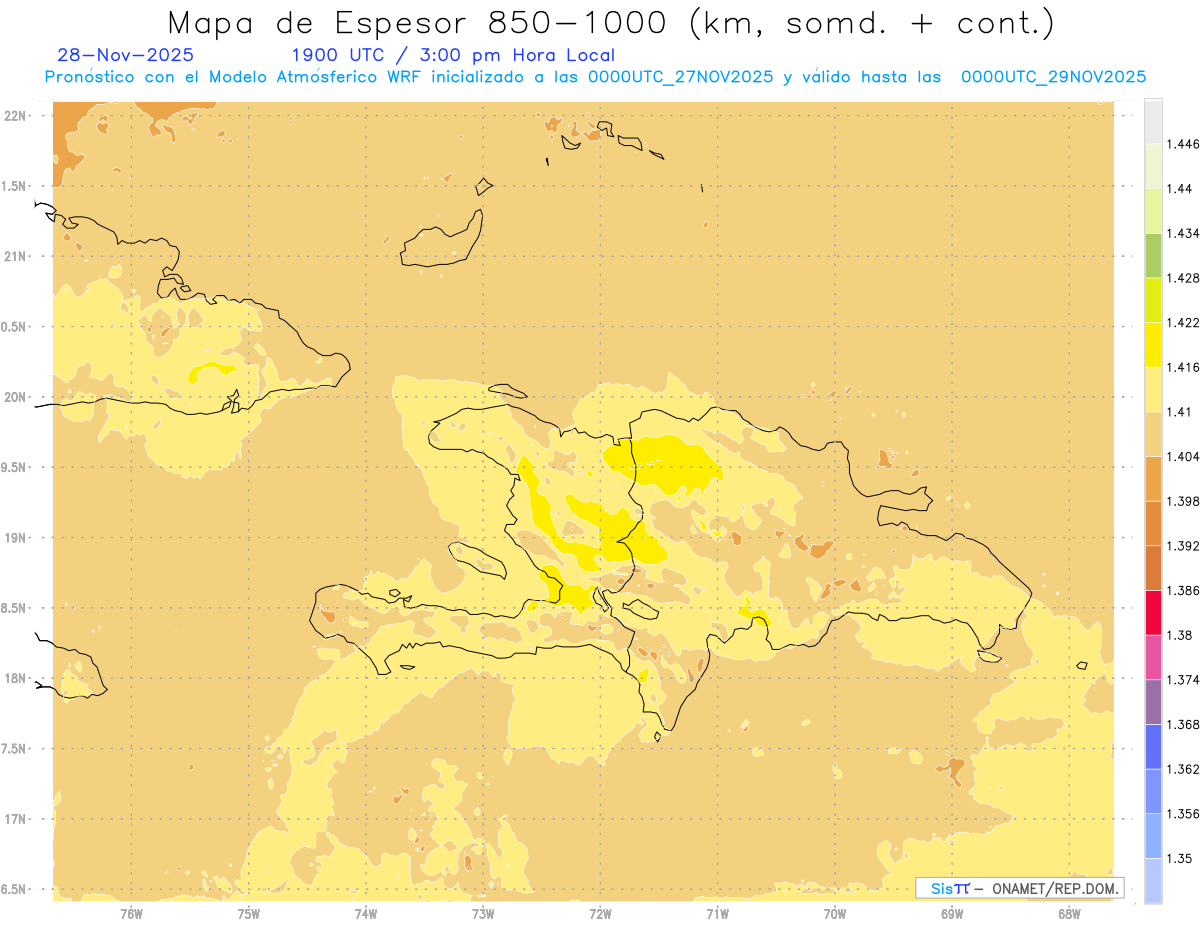This screenshot has width=1200, height=927.
Task: Pick the blue legend band above 1.362
Action: 1153,747
